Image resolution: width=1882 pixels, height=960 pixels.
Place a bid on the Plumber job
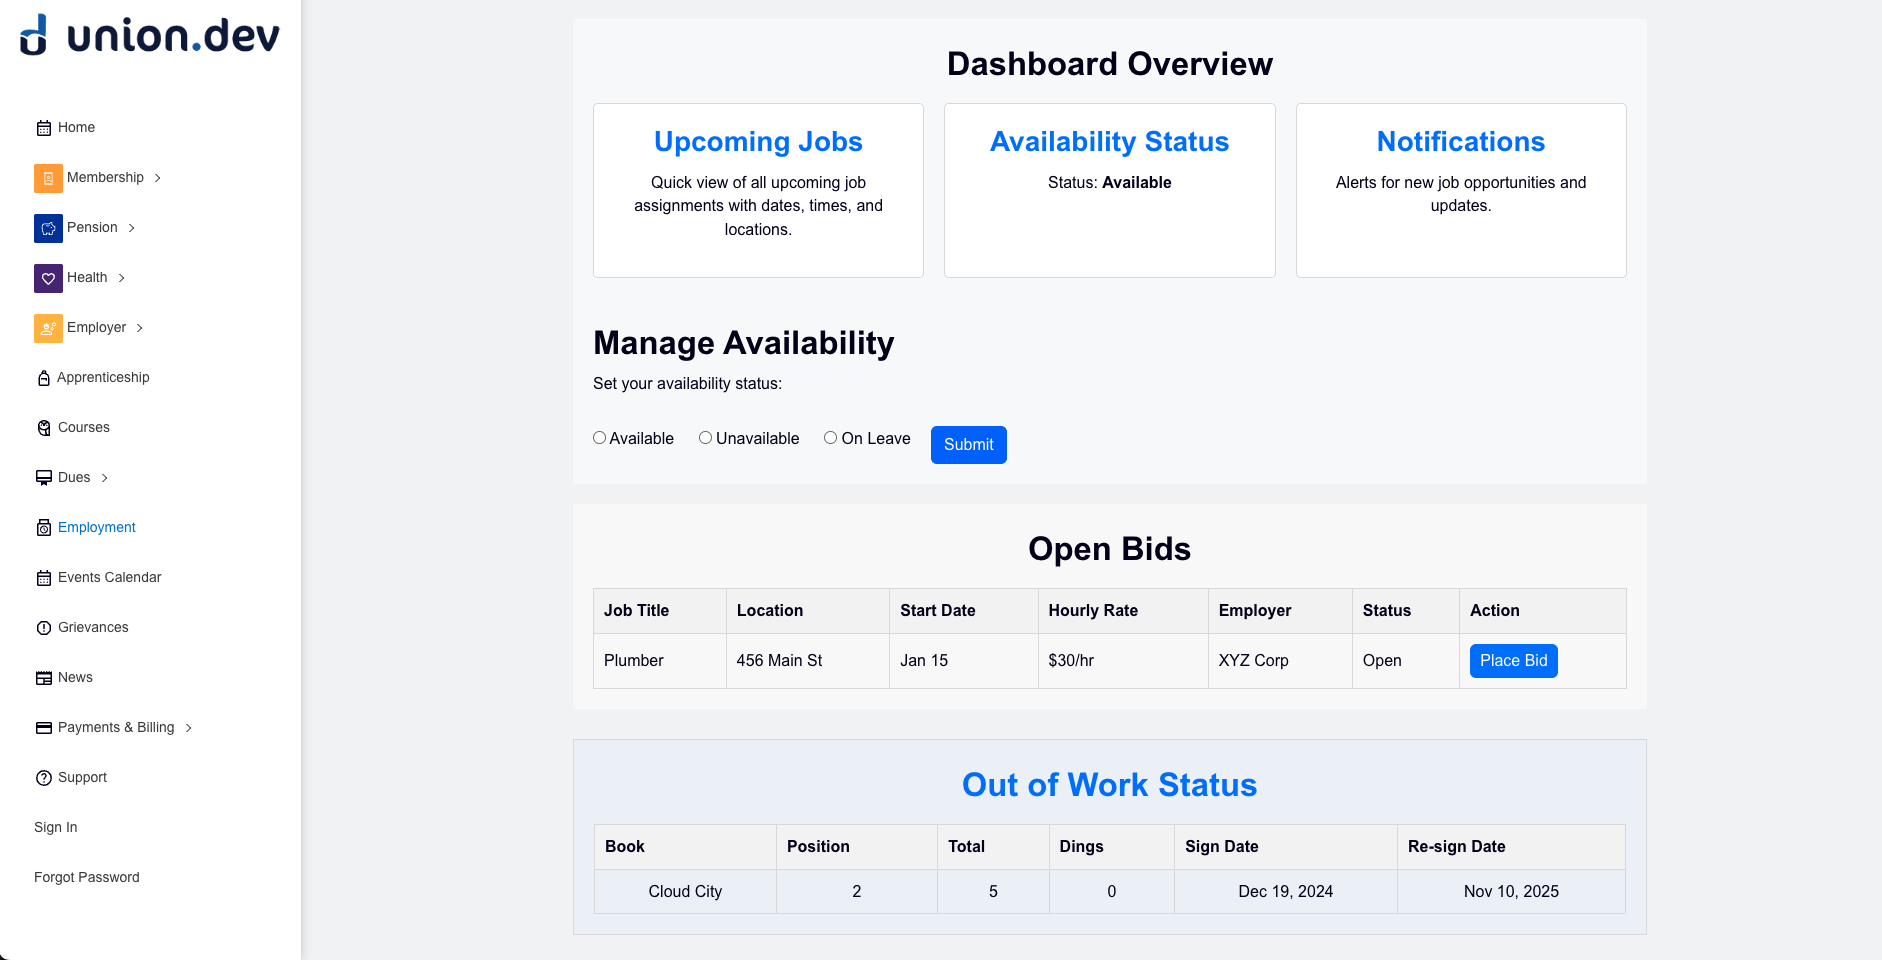click(1513, 661)
